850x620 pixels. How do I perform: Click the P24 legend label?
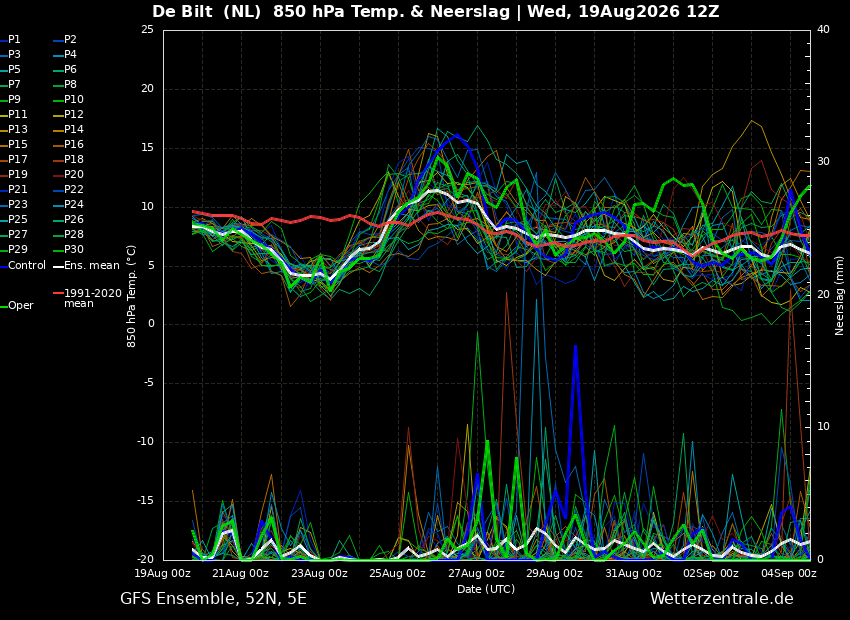click(74, 204)
